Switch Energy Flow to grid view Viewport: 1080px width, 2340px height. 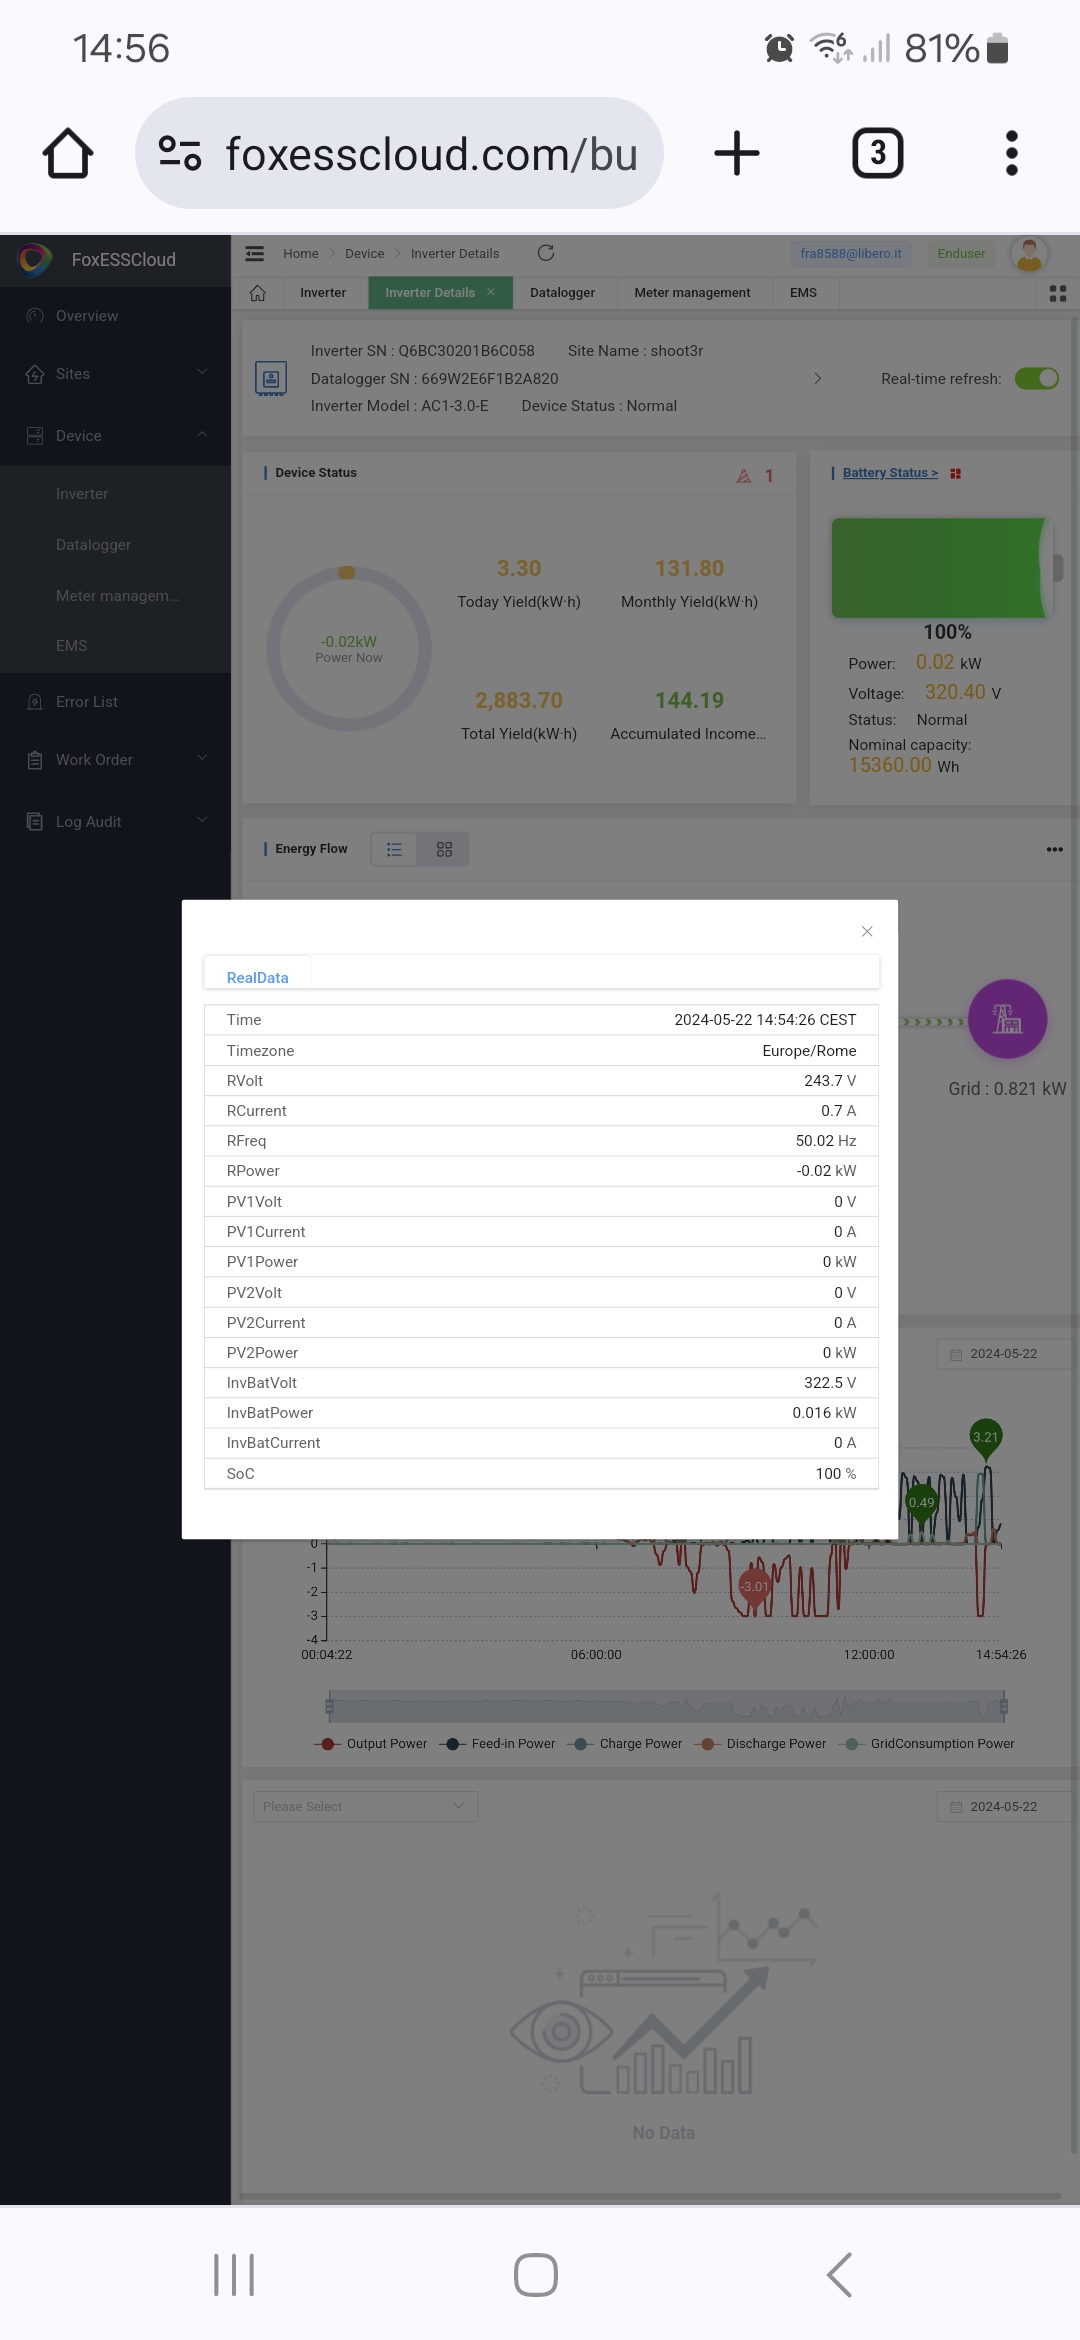(x=444, y=849)
